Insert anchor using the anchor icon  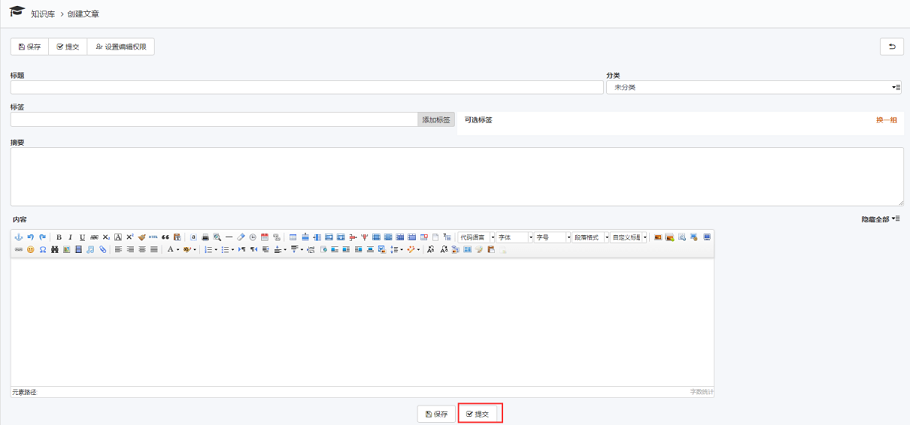click(x=18, y=237)
